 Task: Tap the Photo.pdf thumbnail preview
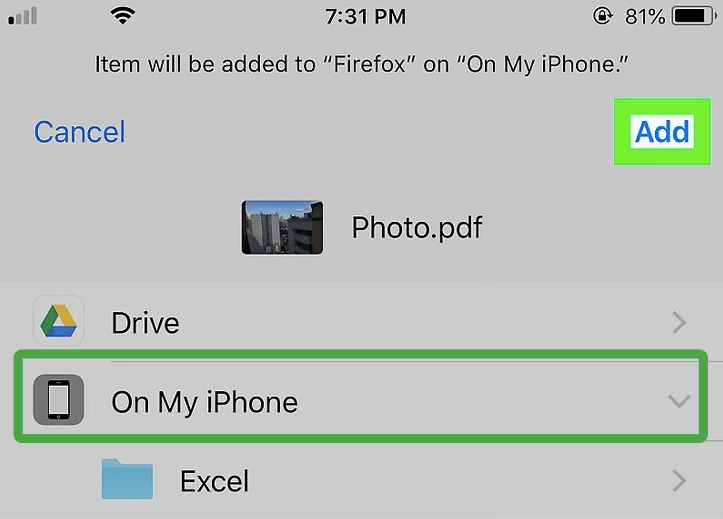(x=282, y=227)
